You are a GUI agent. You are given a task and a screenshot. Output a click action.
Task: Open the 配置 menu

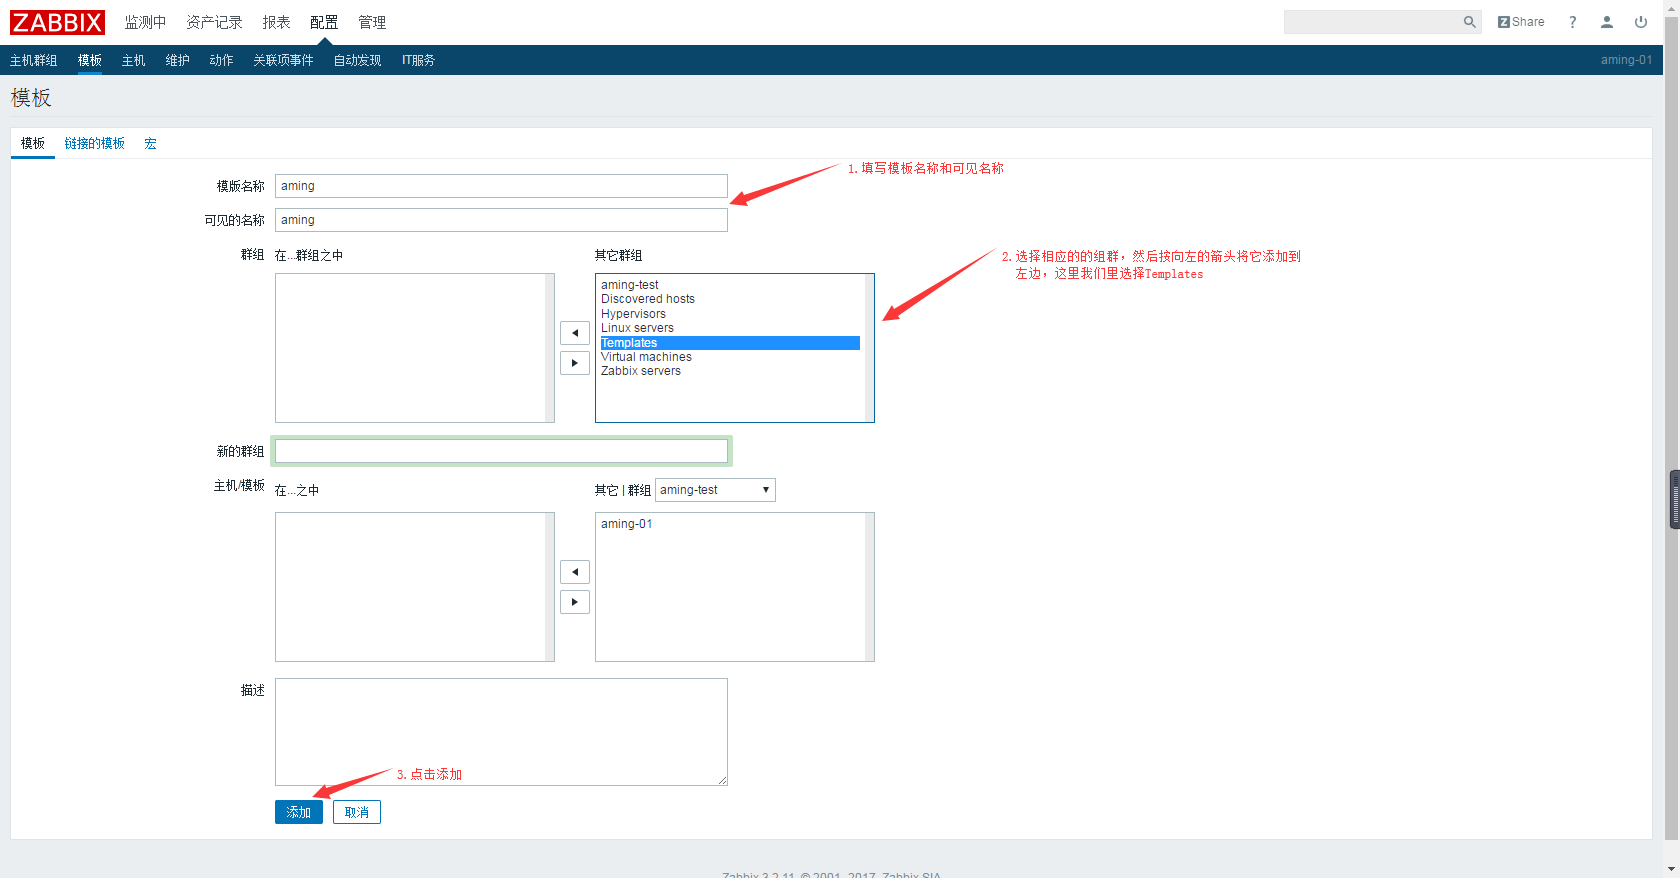[x=324, y=22]
